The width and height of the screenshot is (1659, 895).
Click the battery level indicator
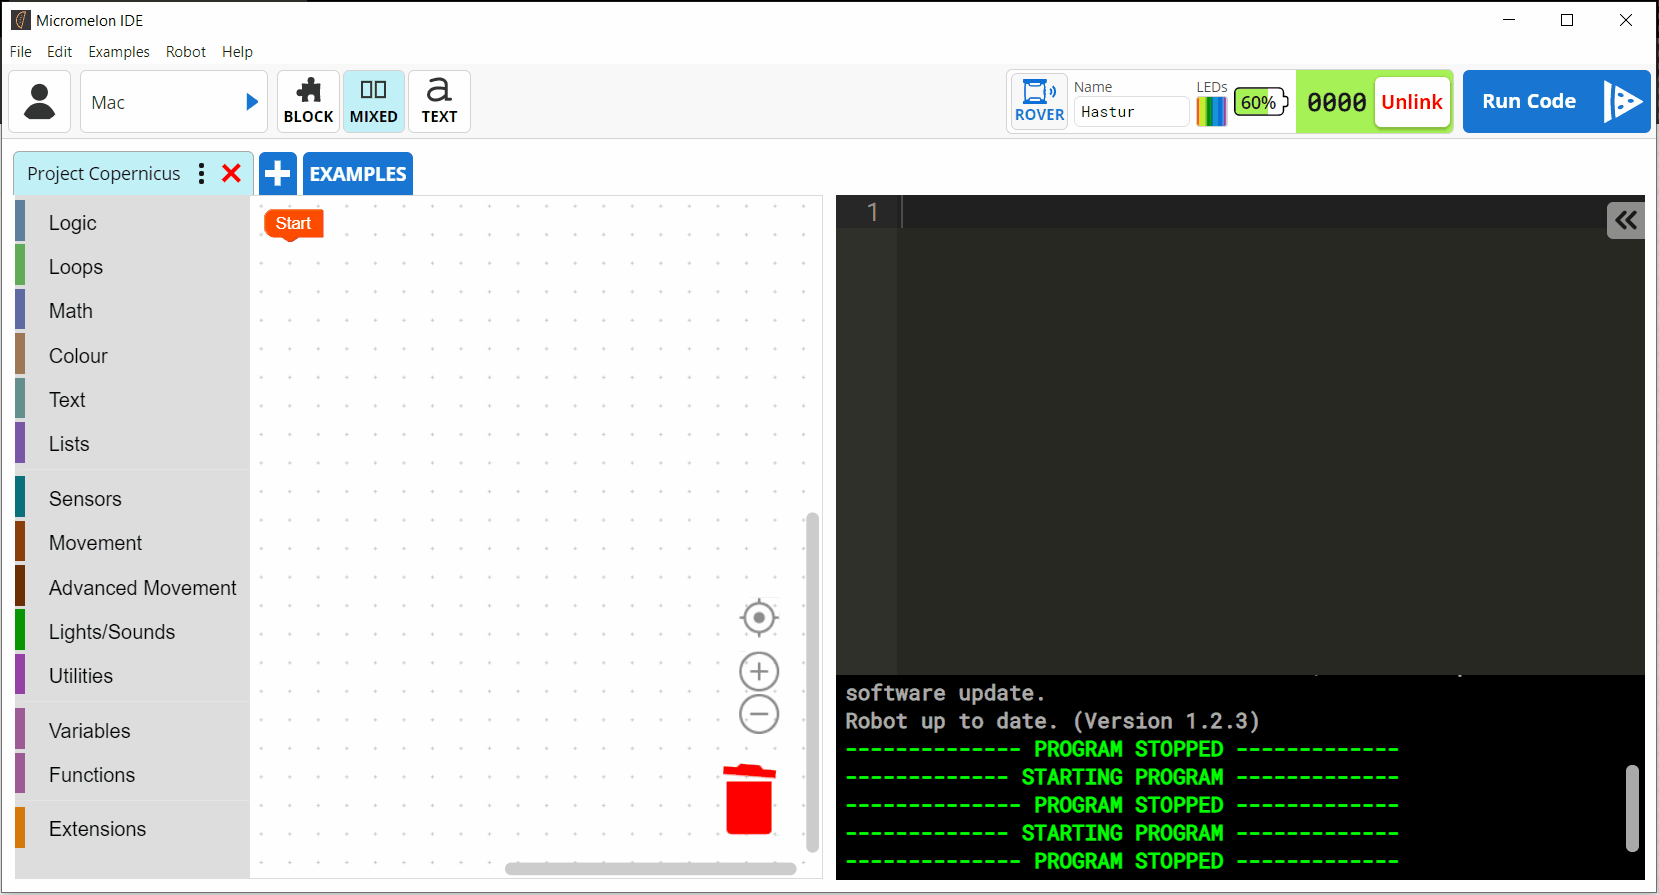[1260, 102]
